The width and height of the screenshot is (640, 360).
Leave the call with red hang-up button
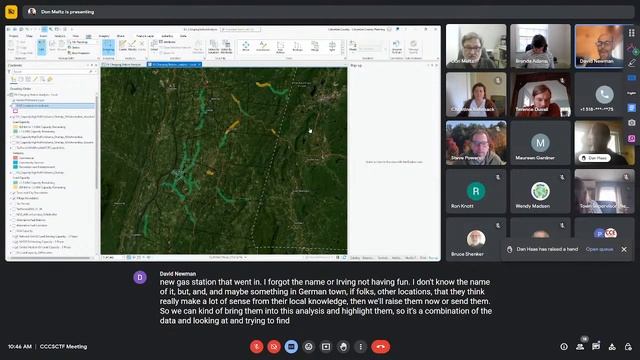[x=380, y=347]
